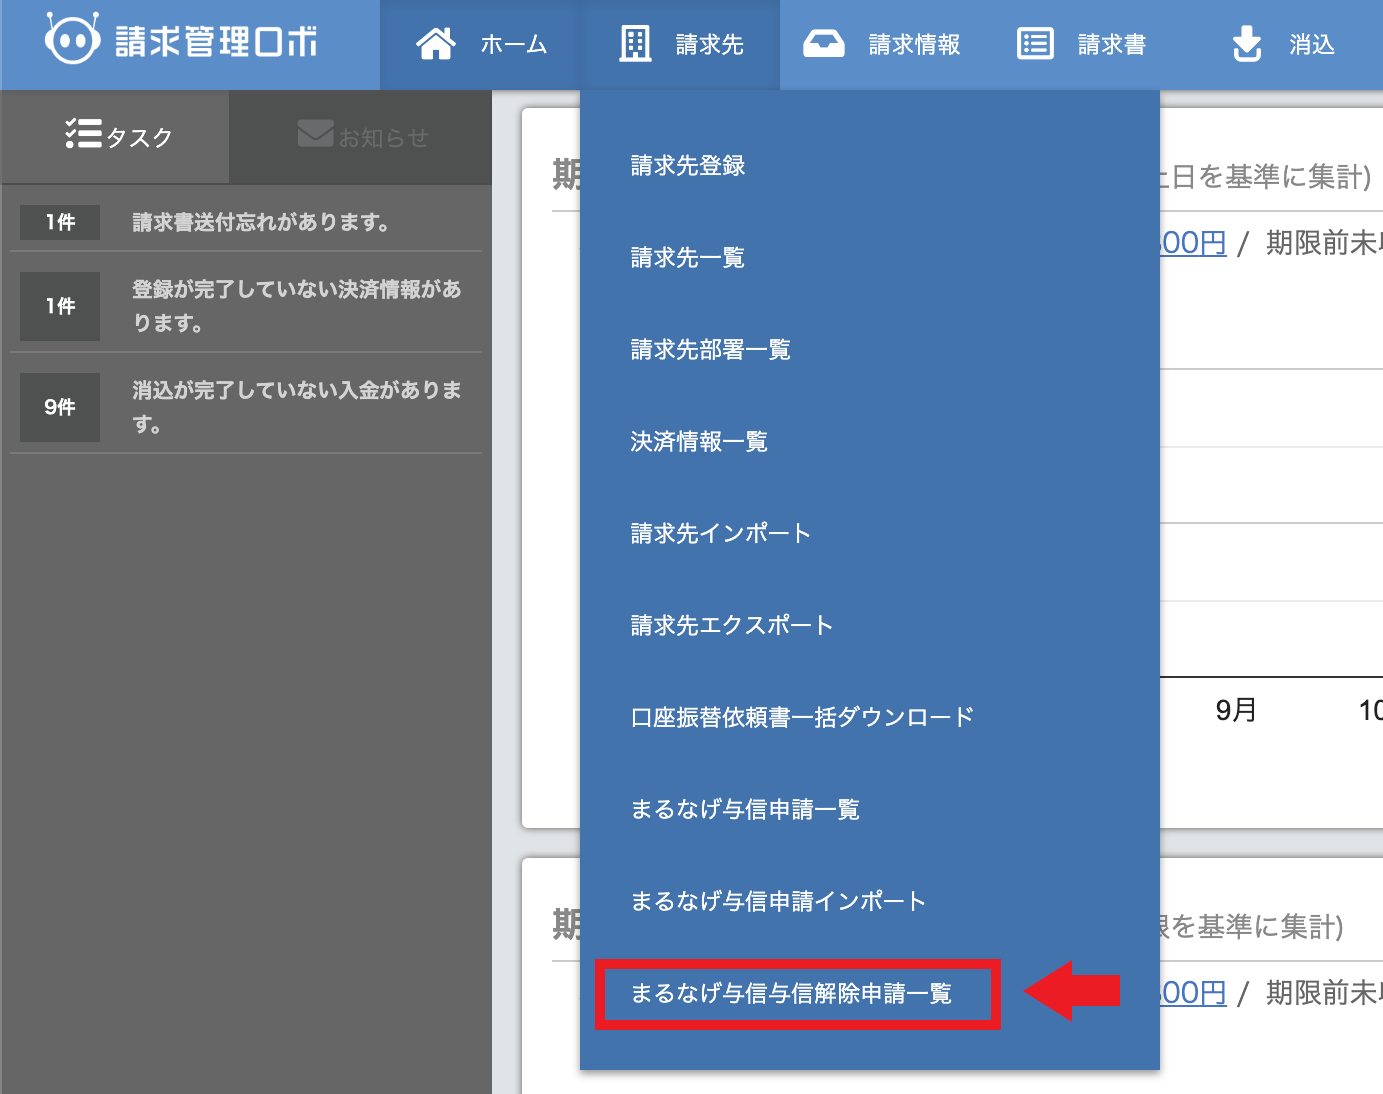Click the 1件 badge for 決済情報 task
The width and height of the screenshot is (1383, 1094).
click(x=60, y=306)
